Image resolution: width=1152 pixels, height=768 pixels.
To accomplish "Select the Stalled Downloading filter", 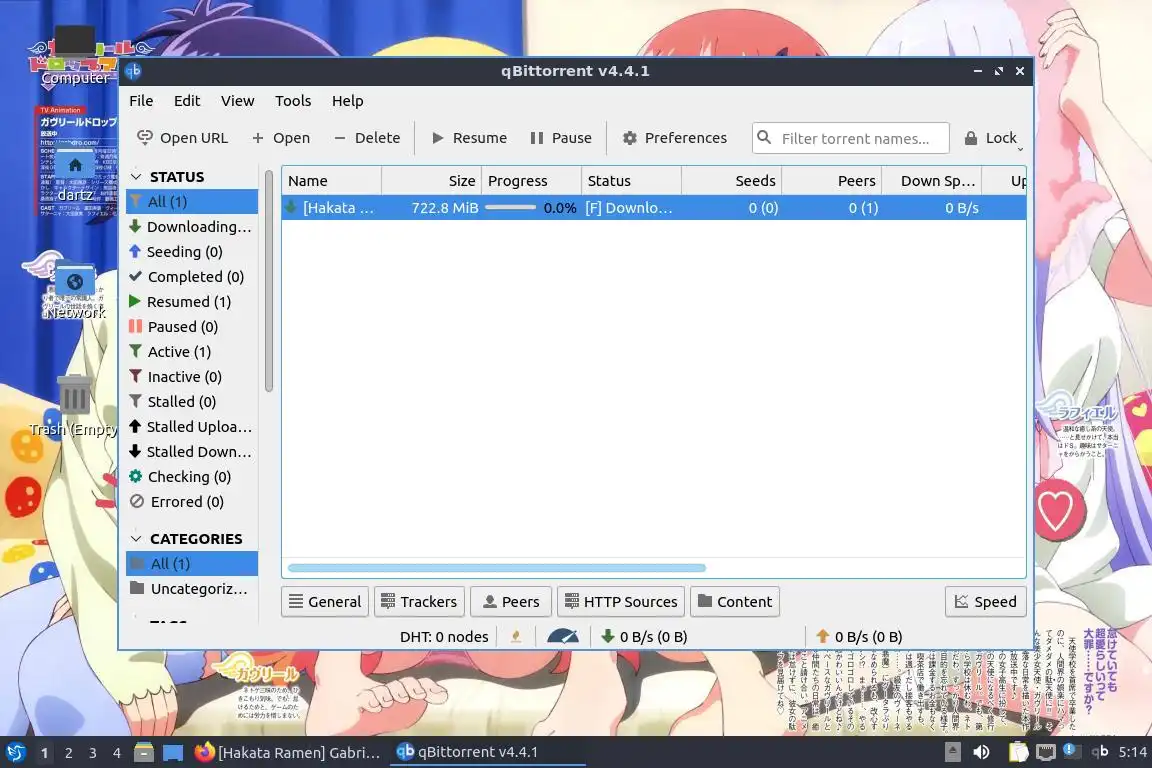I will click(x=192, y=451).
